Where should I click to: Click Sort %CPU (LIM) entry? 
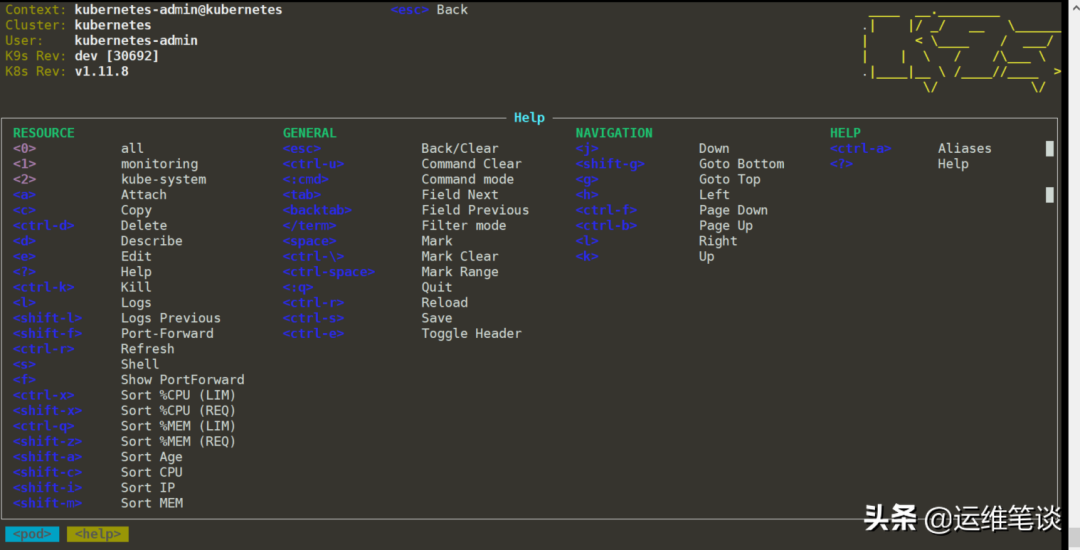(x=178, y=395)
